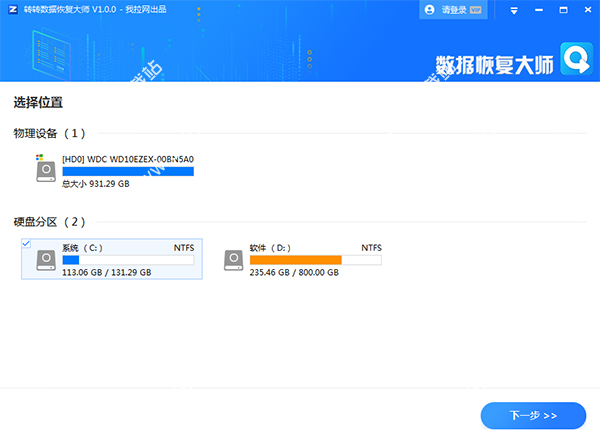600x443 pixels.
Task: Minimize the window
Action: coord(539,10)
